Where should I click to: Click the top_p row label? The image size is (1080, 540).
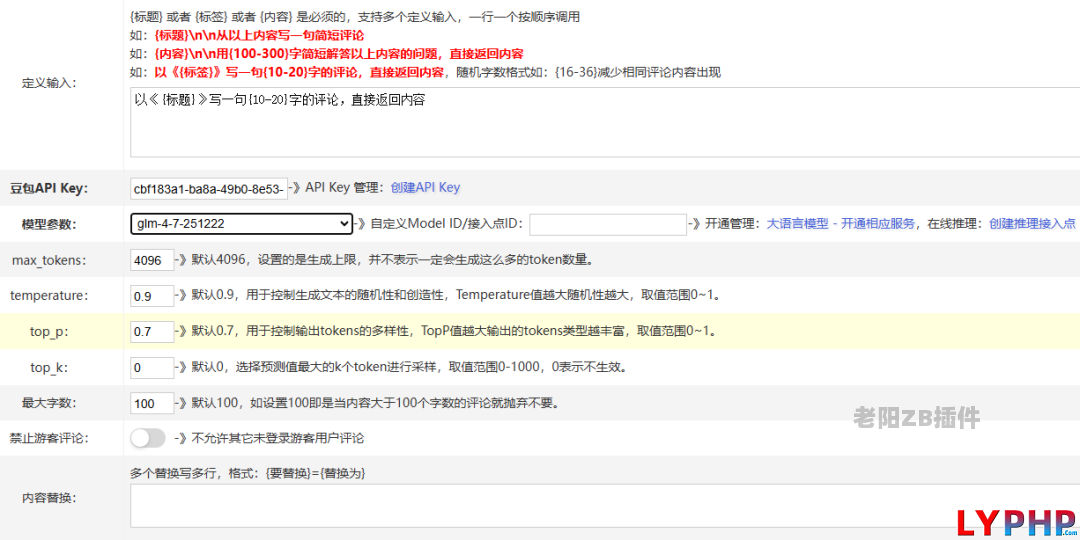click(x=49, y=331)
